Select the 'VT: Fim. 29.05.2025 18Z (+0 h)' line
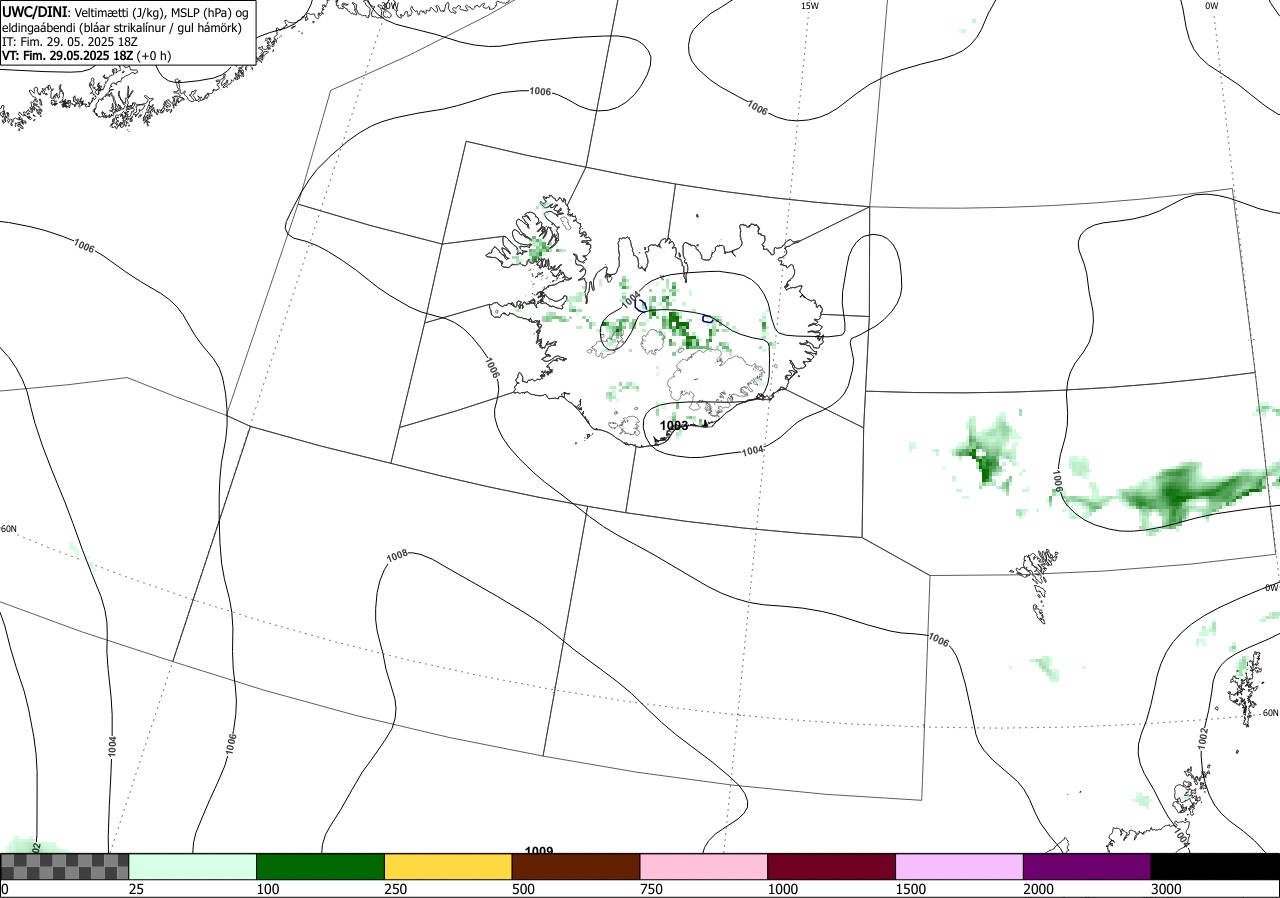The height and width of the screenshot is (898, 1280). [x=86, y=56]
